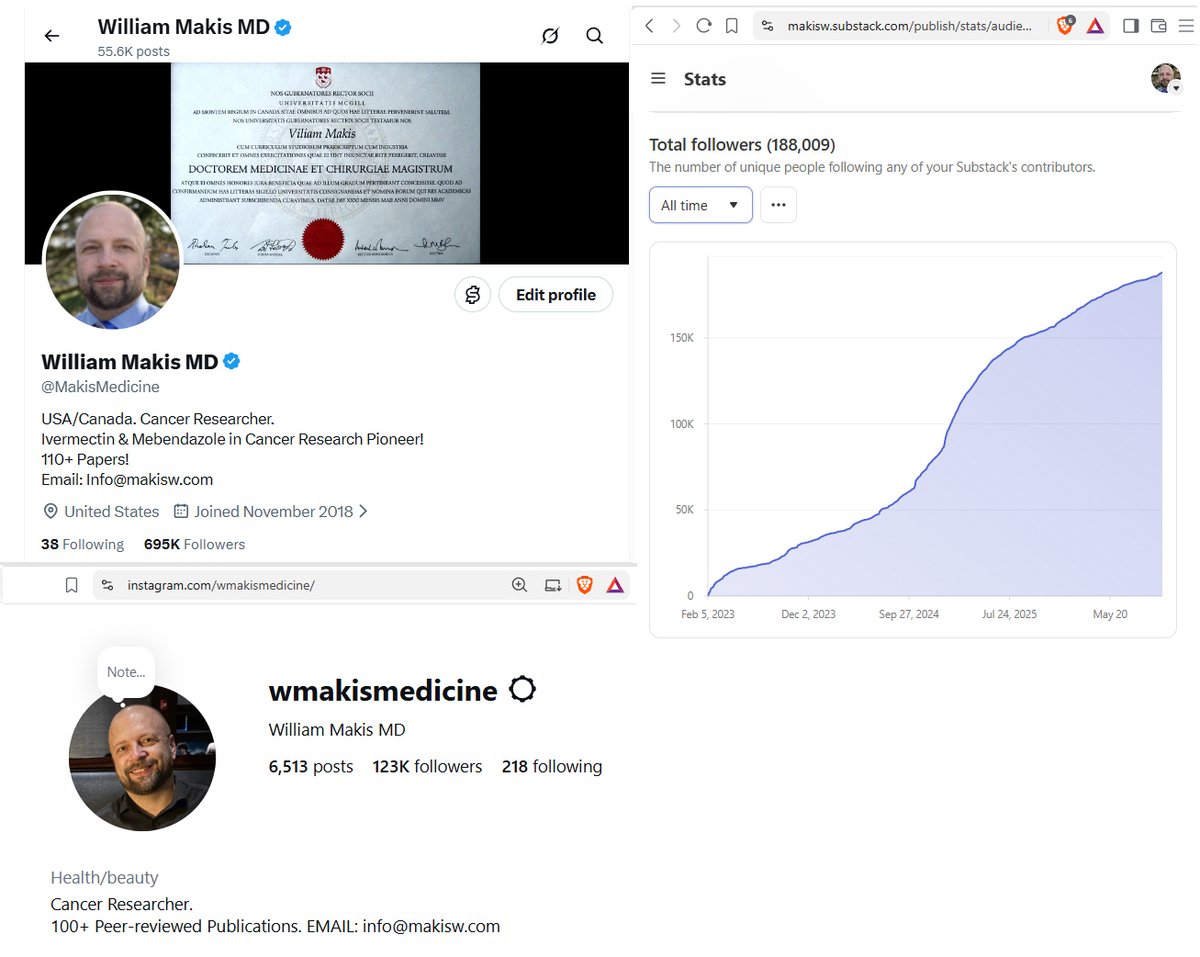Click the 6,513 posts count

311,767
